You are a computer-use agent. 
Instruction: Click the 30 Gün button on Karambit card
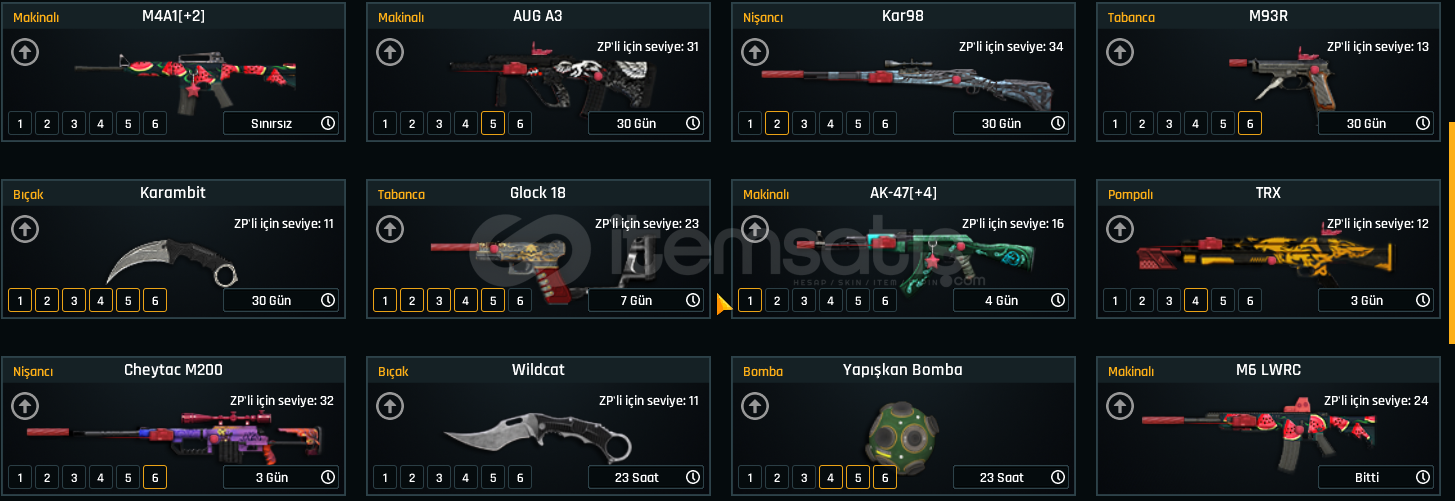281,300
